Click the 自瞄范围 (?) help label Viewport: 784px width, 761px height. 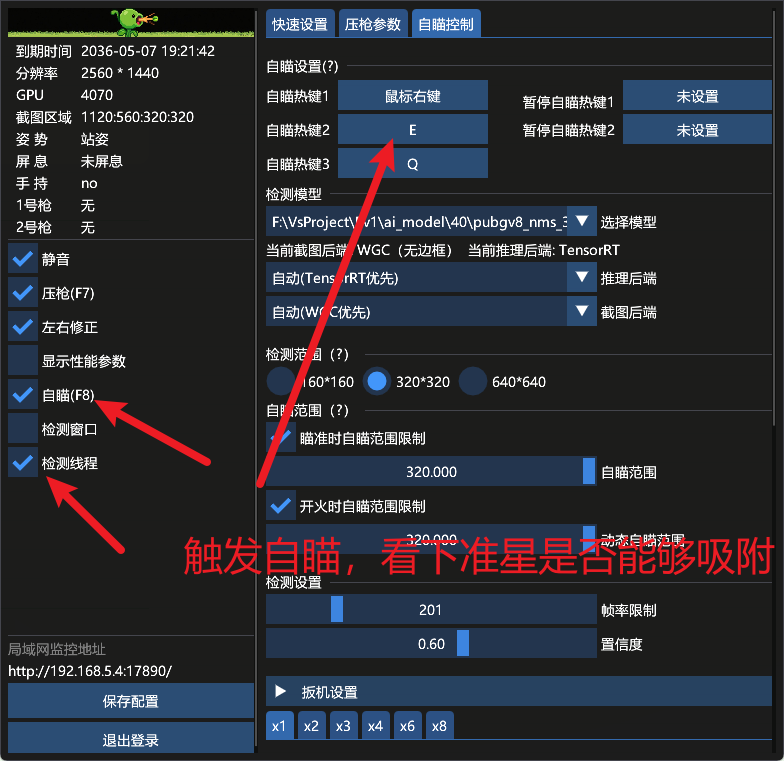click(x=307, y=410)
